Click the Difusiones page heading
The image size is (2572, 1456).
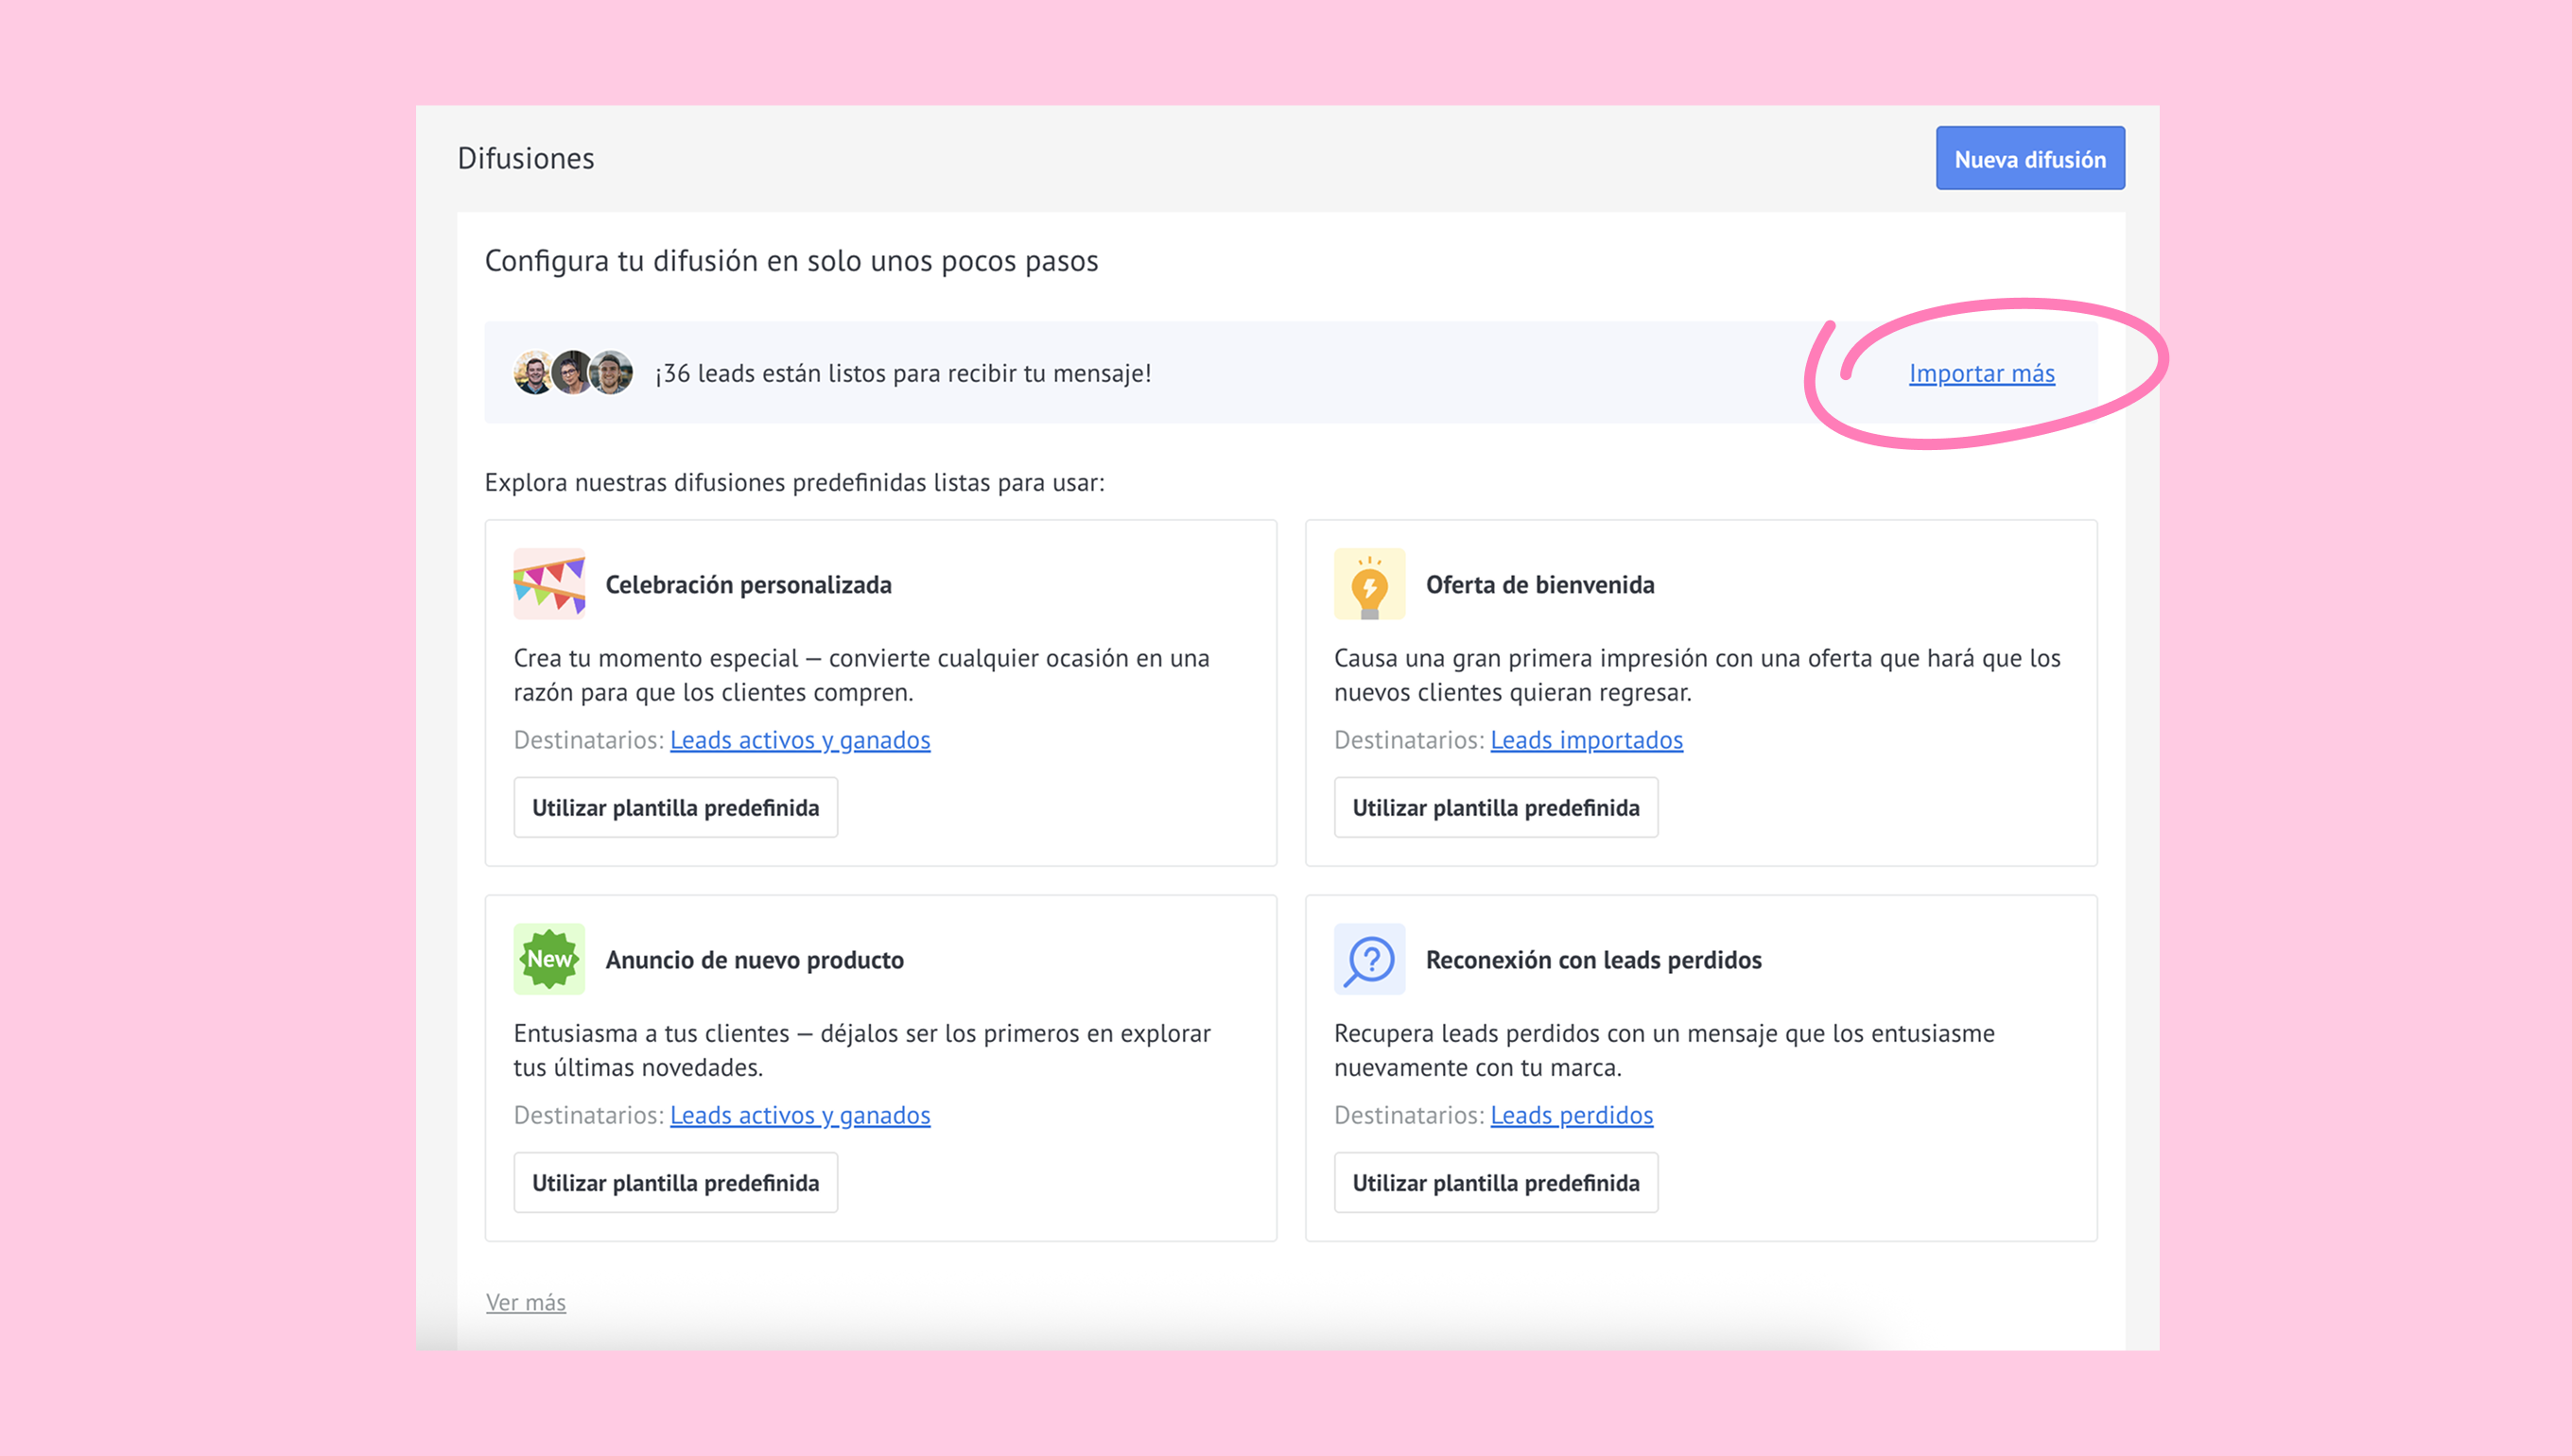tap(525, 158)
